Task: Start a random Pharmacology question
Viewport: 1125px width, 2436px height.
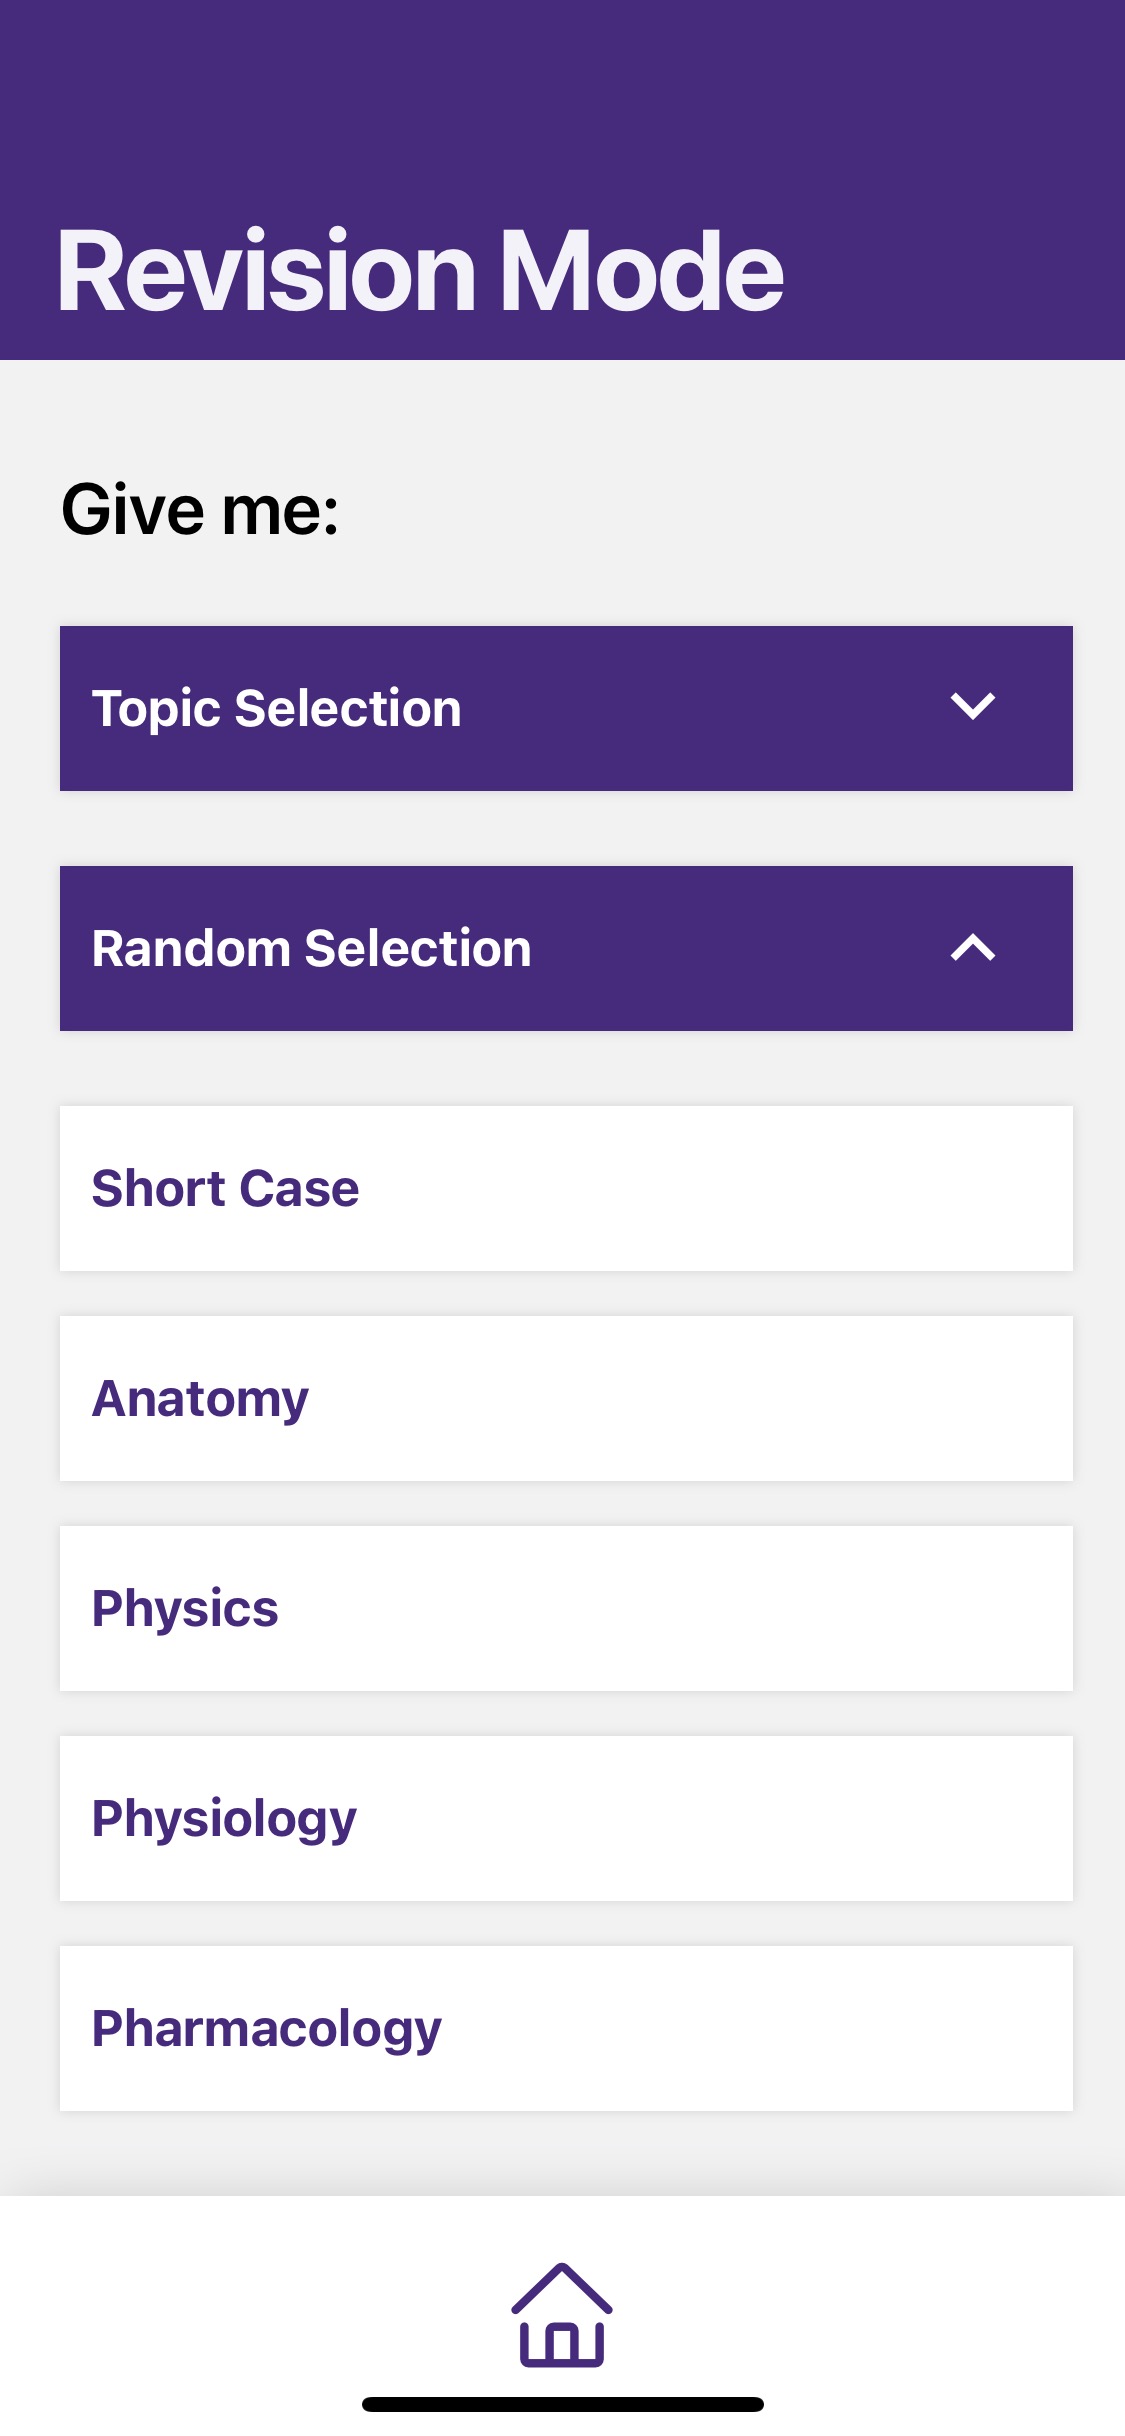Action: (566, 2028)
